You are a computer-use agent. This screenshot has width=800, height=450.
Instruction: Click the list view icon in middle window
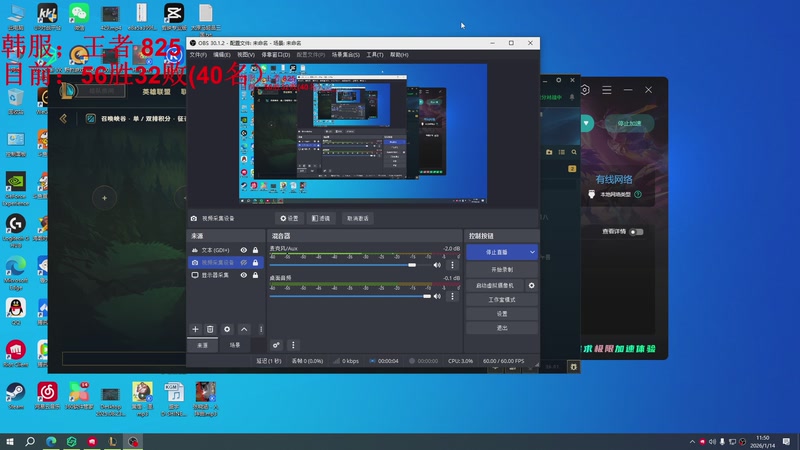tap(561, 152)
